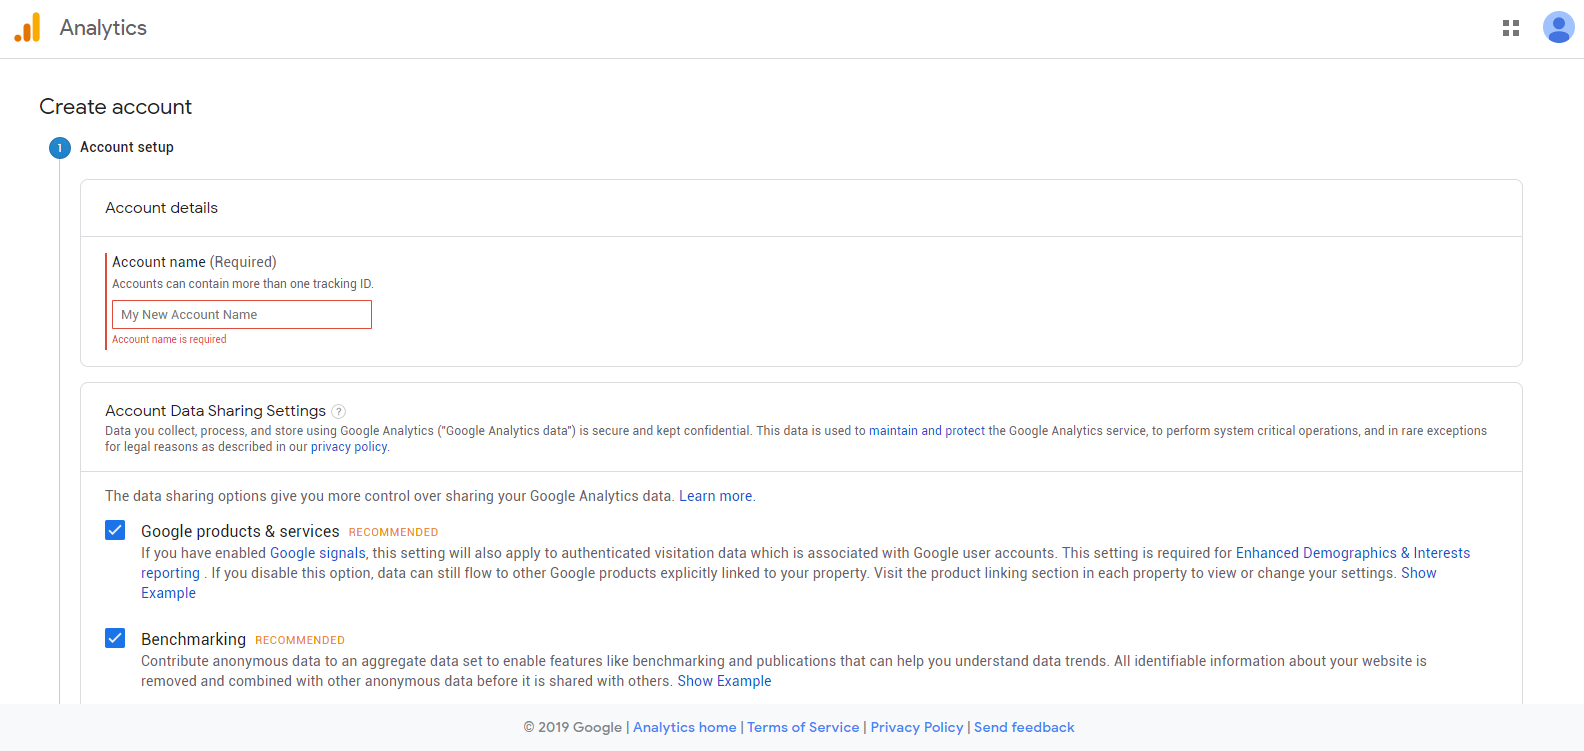Follow the Learn more link
This screenshot has height=751, width=1584.
pos(716,496)
